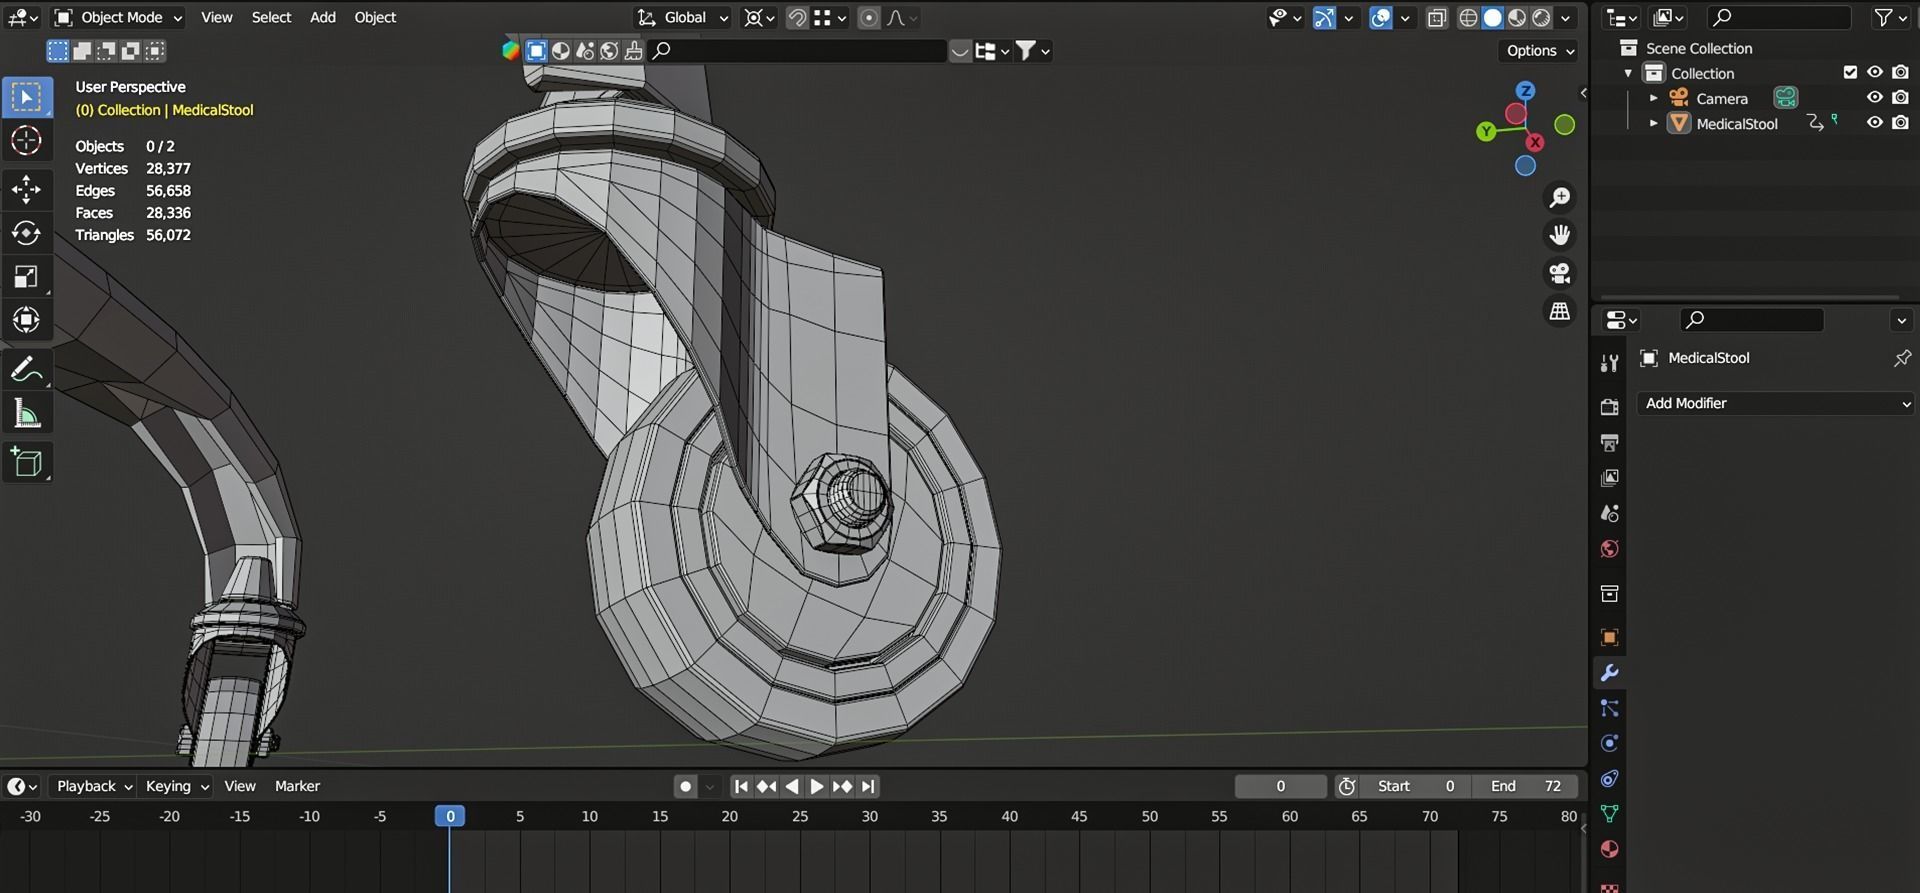1920x893 pixels.
Task: Open the Add Modifier dropdown
Action: point(1776,403)
